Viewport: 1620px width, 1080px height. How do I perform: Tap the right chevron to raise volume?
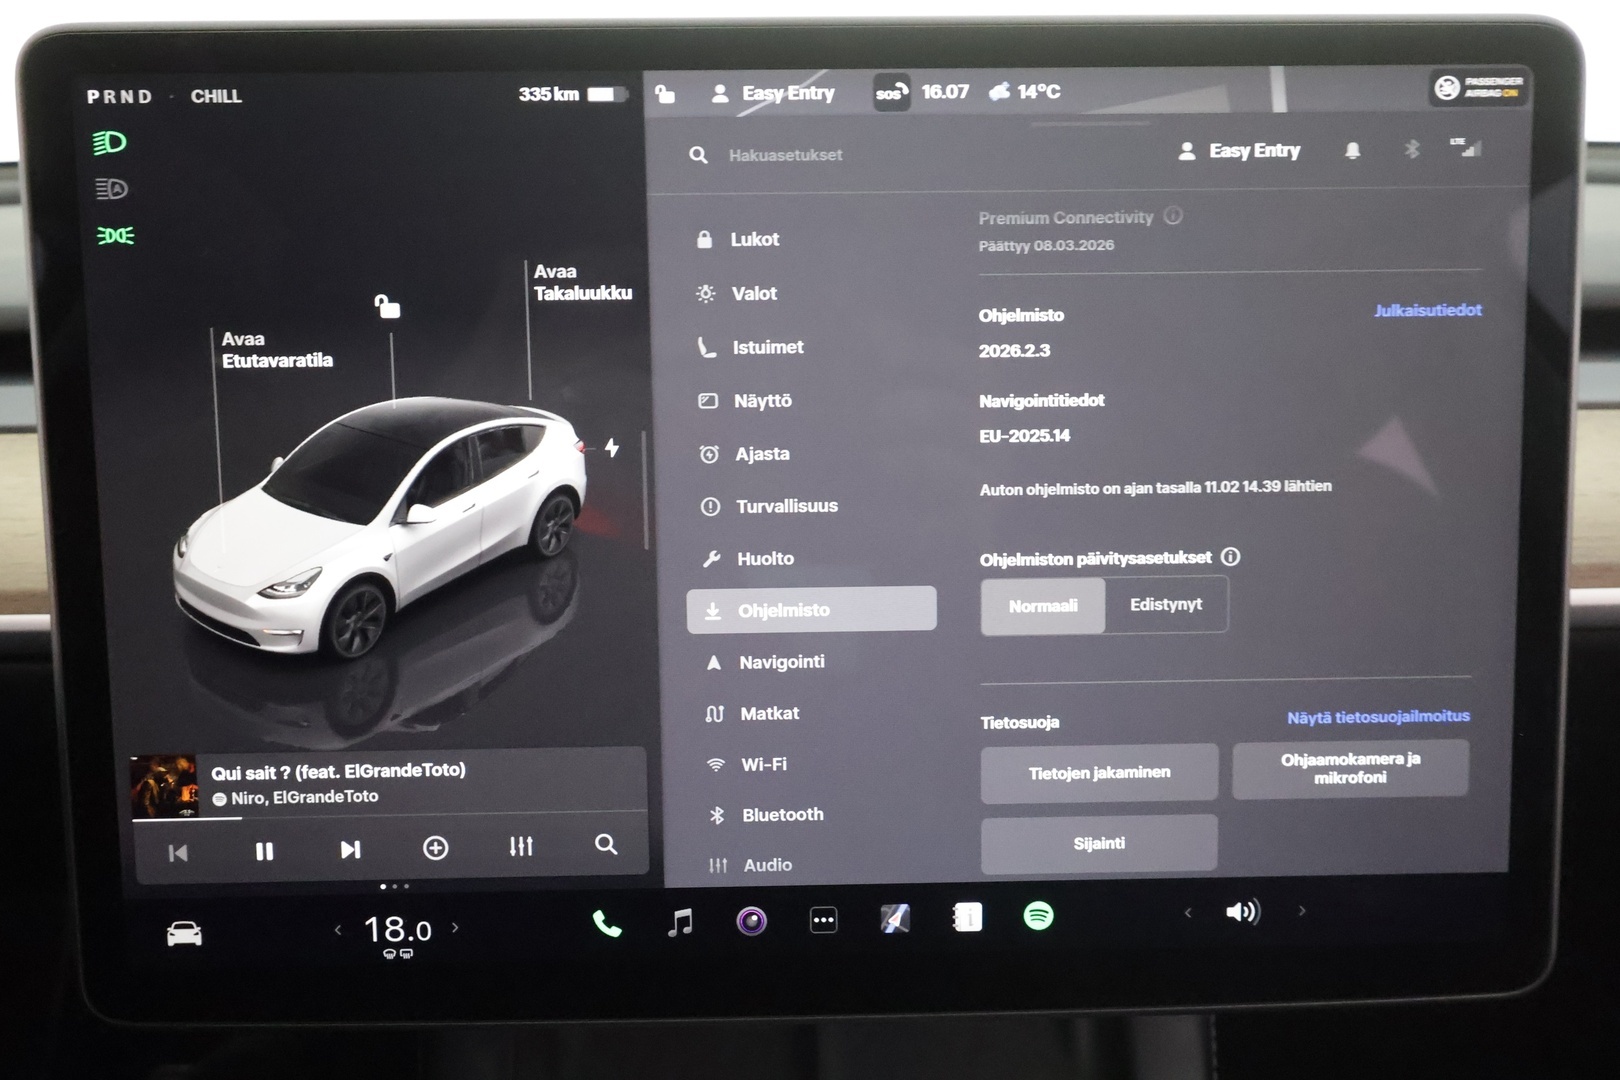(x=1303, y=912)
